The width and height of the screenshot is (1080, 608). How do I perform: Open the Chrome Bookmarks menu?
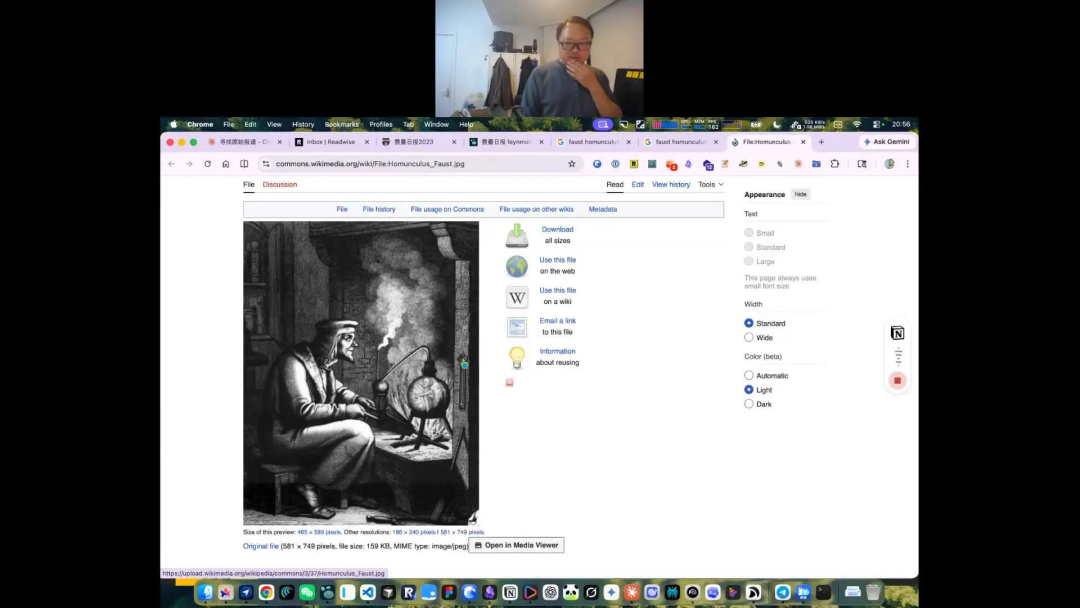point(342,125)
